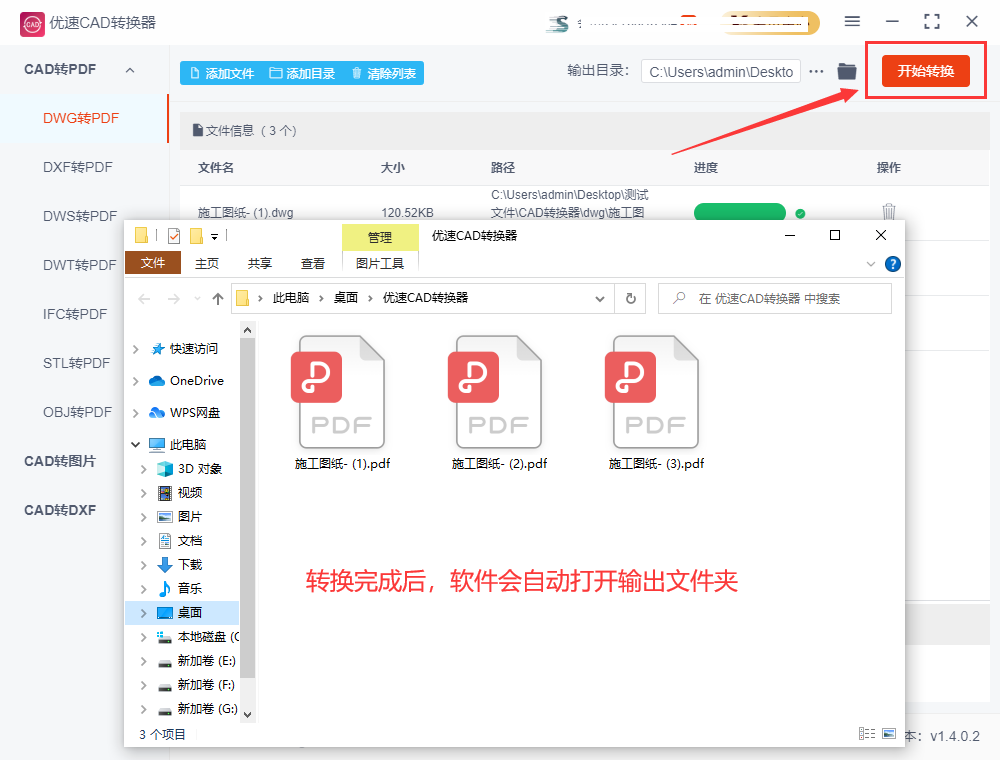Click navigation pane scrollbar down arrow

(x=247, y=715)
